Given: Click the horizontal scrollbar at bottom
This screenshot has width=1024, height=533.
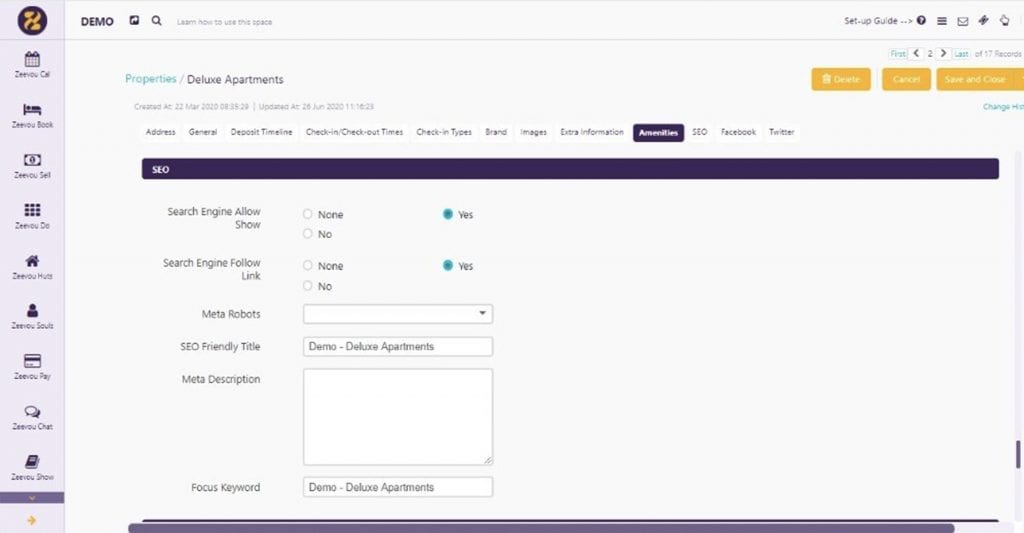Looking at the screenshot, I should [x=541, y=528].
